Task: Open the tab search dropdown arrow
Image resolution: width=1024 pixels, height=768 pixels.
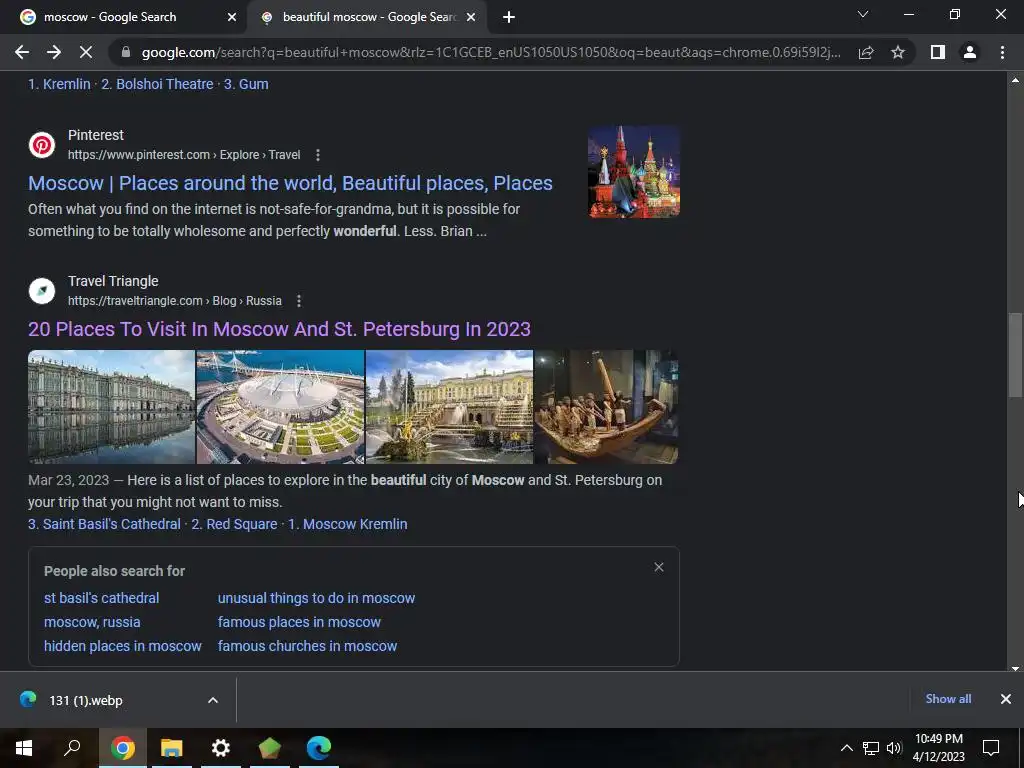Action: pos(863,14)
